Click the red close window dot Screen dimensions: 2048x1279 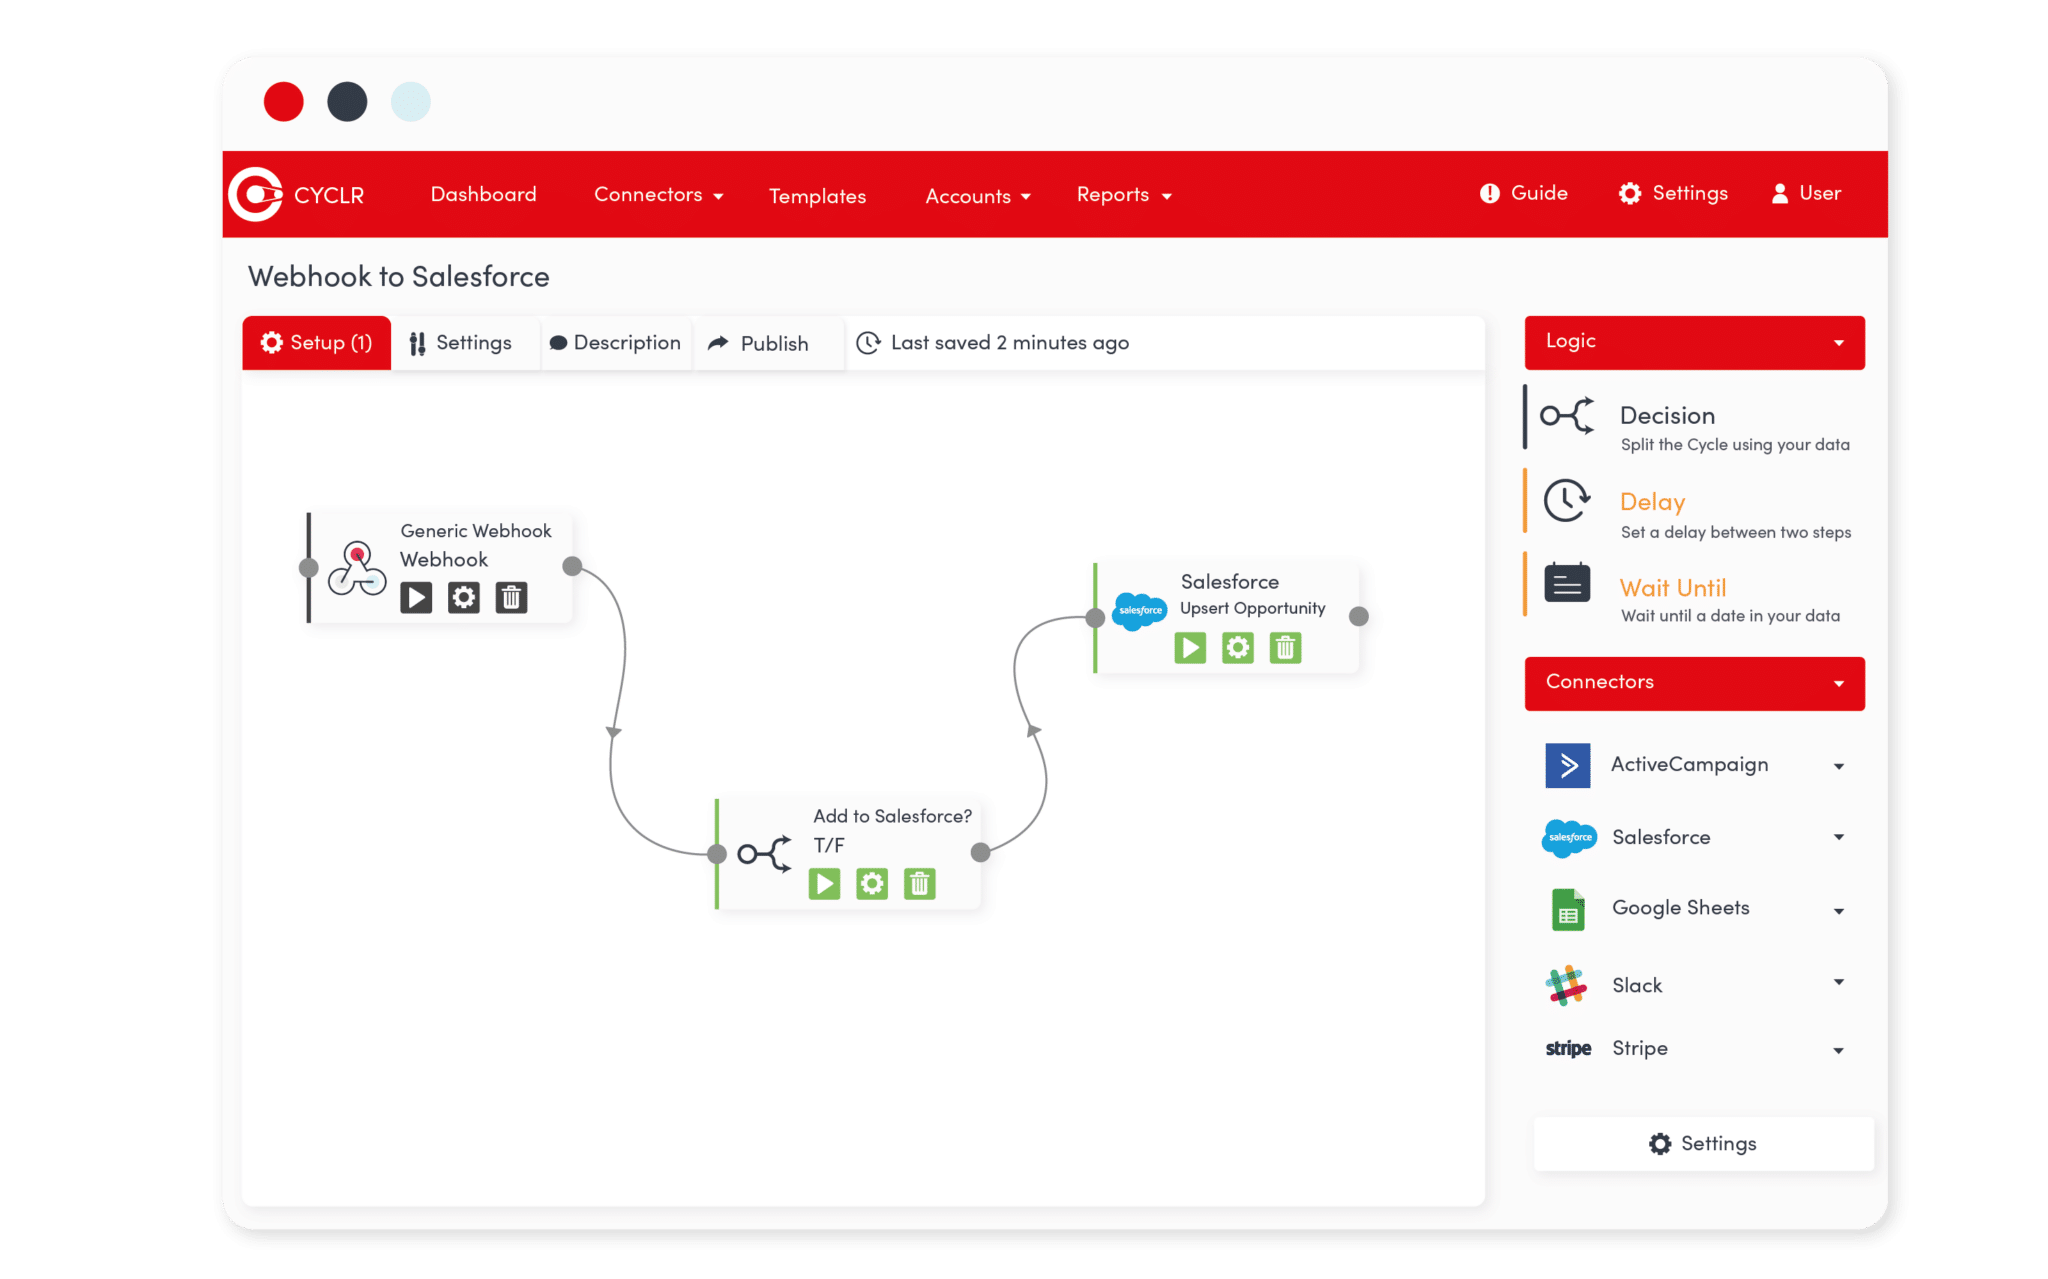click(x=284, y=102)
